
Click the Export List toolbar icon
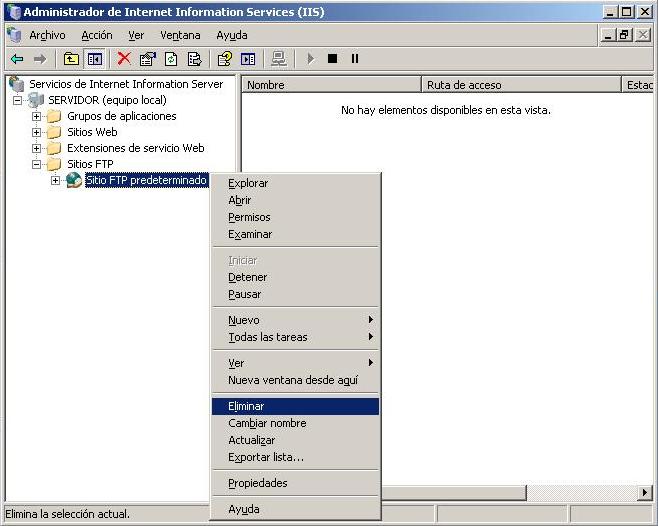[195, 59]
